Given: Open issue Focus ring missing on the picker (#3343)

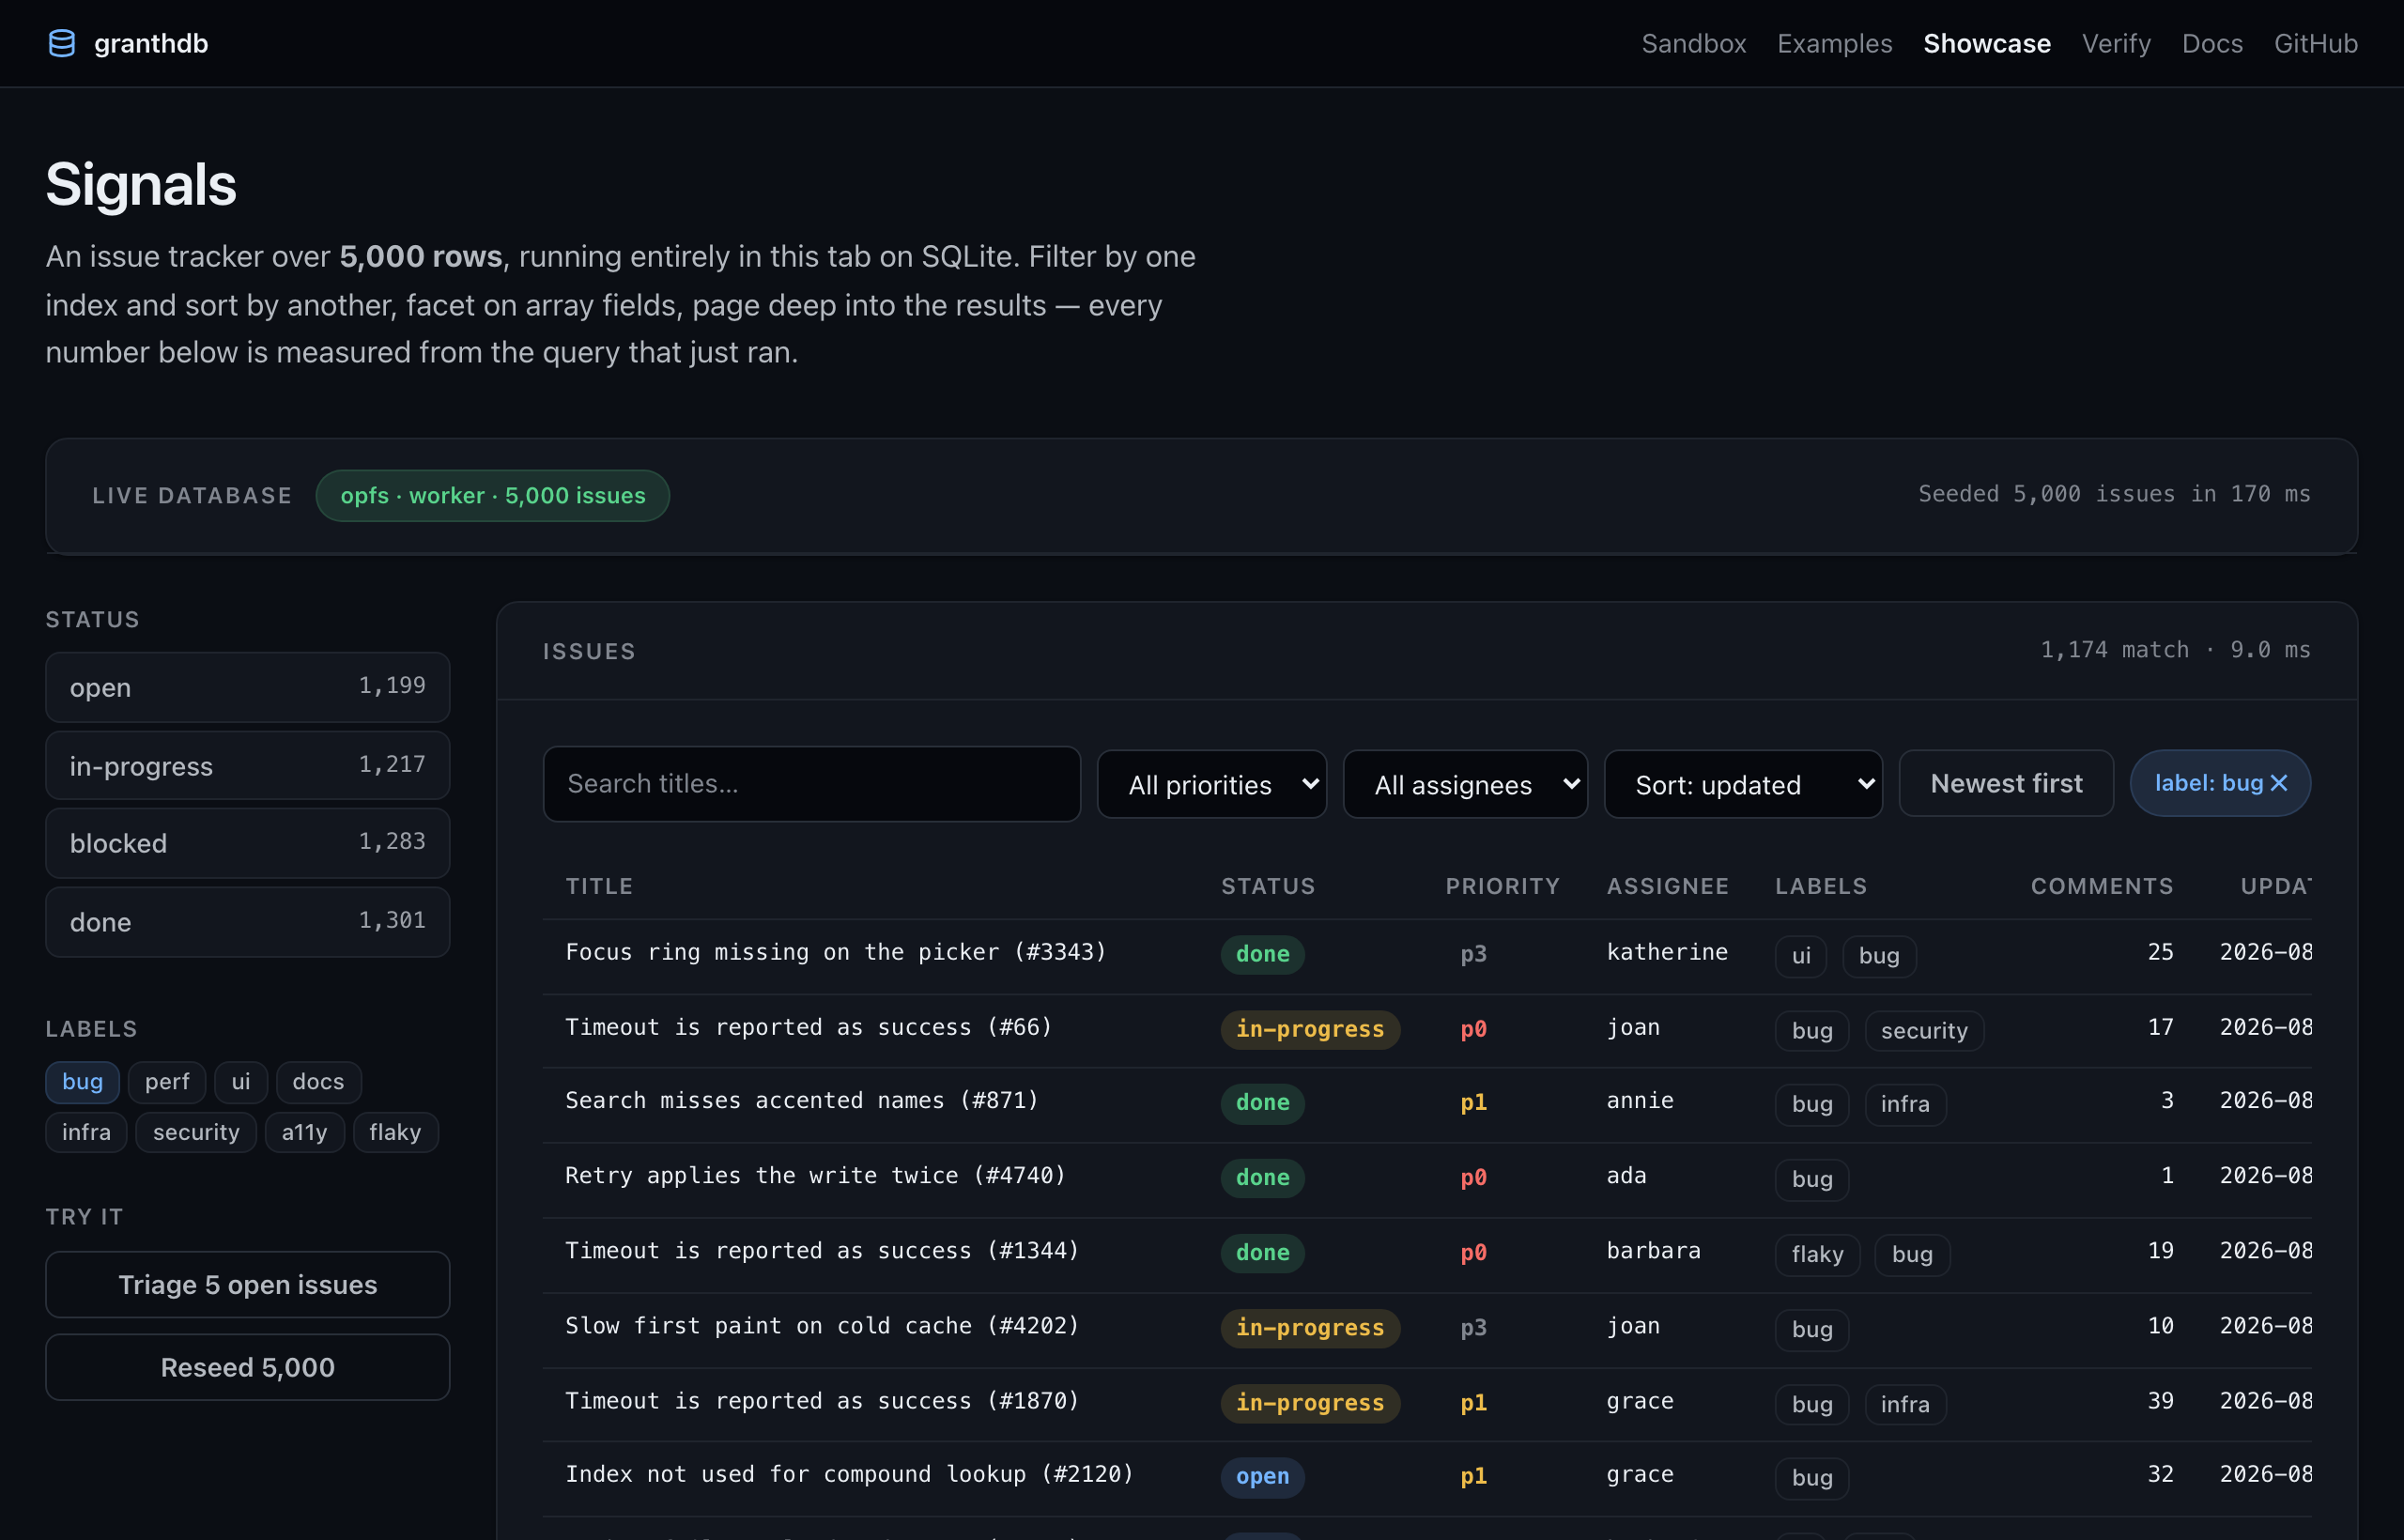Looking at the screenshot, I should 836,952.
